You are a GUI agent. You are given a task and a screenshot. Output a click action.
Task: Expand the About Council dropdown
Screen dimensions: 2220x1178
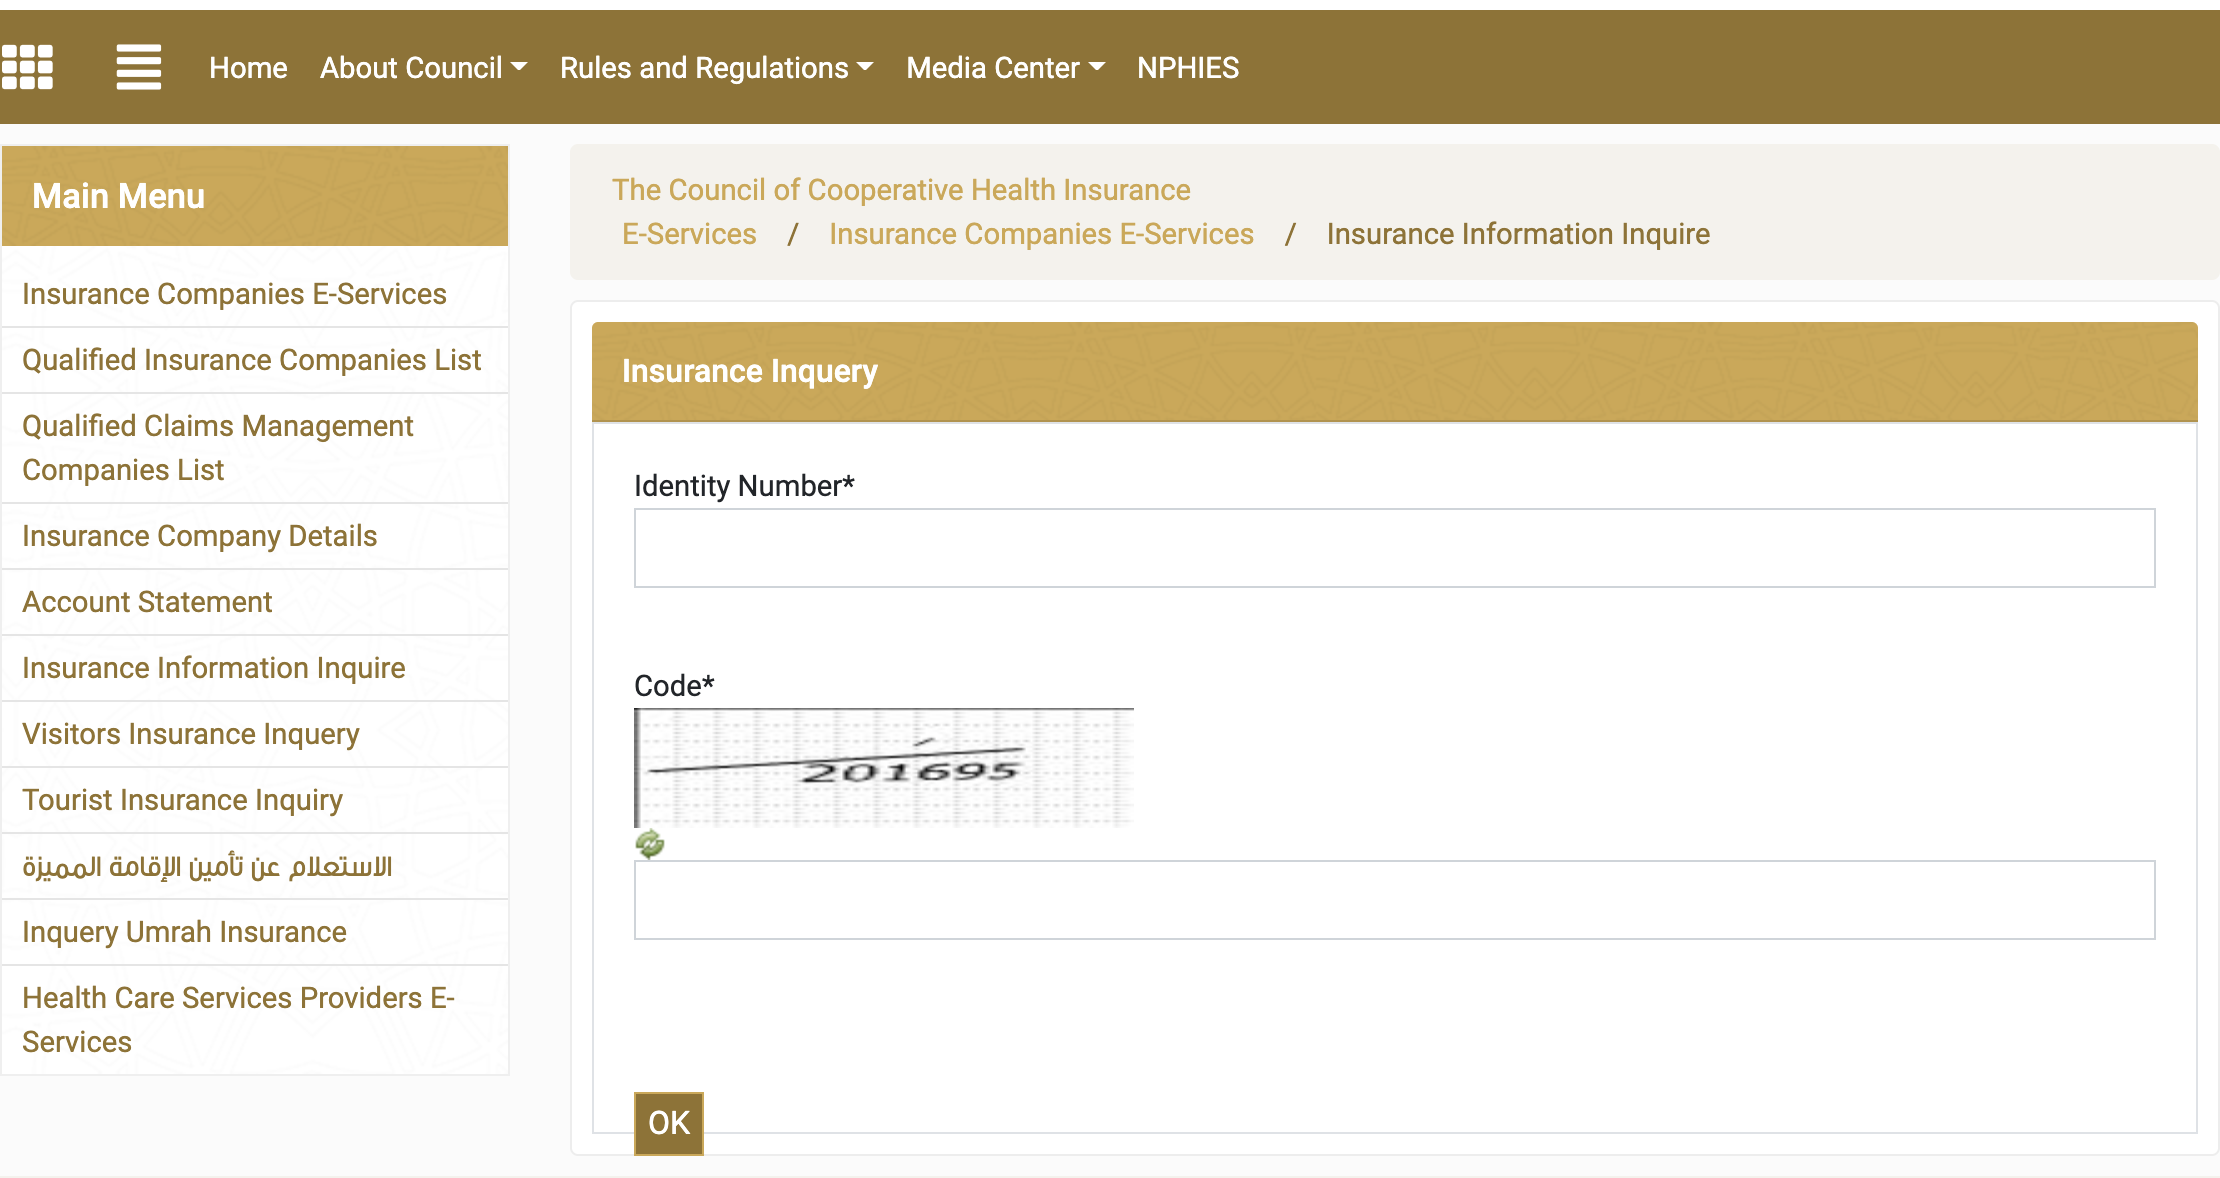[423, 68]
